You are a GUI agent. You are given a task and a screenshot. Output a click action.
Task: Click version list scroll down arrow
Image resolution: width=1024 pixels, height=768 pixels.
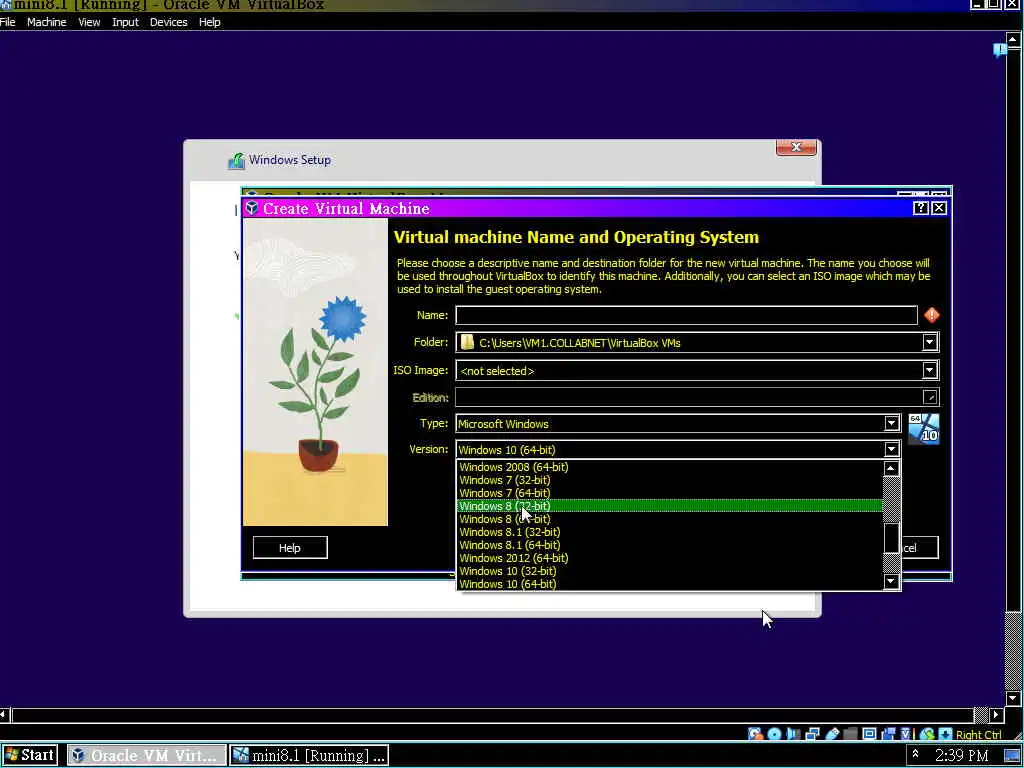(891, 581)
